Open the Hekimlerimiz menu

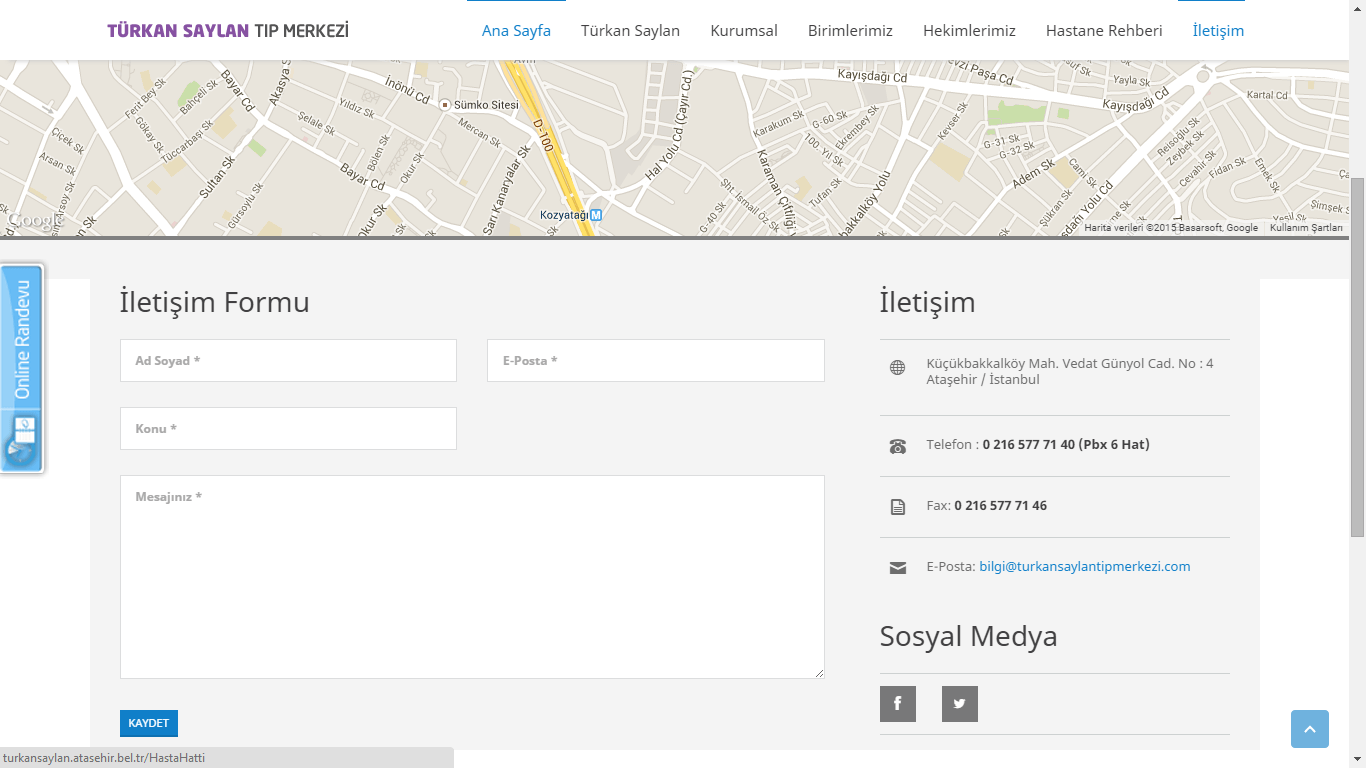[x=969, y=31]
